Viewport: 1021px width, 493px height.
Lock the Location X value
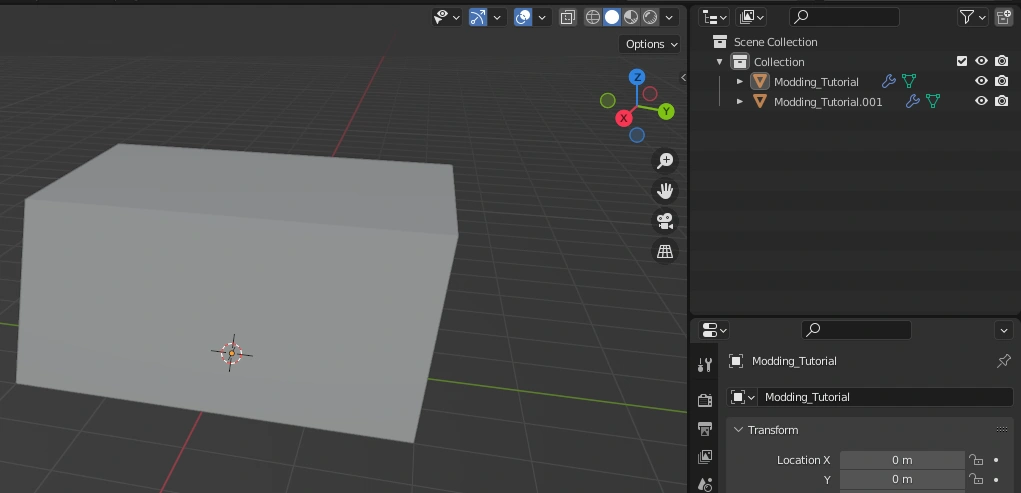pyautogui.click(x=975, y=460)
